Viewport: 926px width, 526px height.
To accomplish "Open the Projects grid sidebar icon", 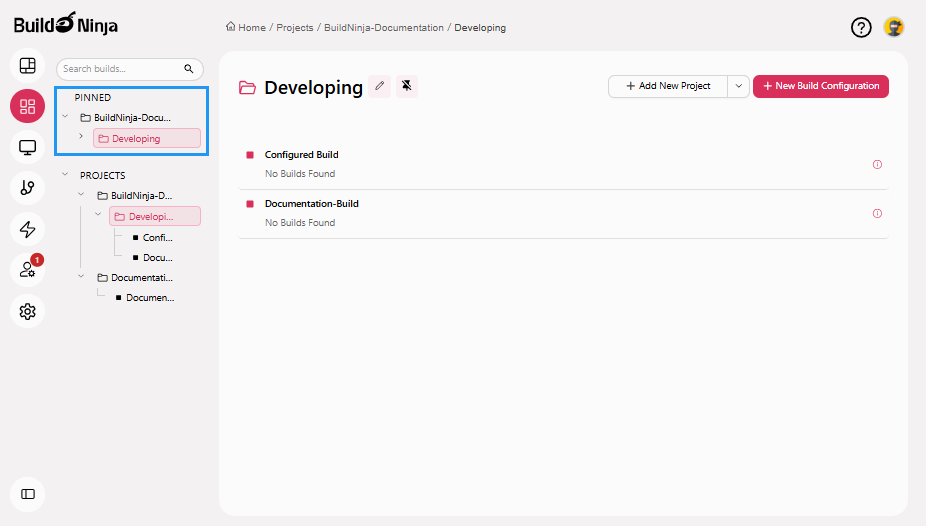I will [27, 106].
